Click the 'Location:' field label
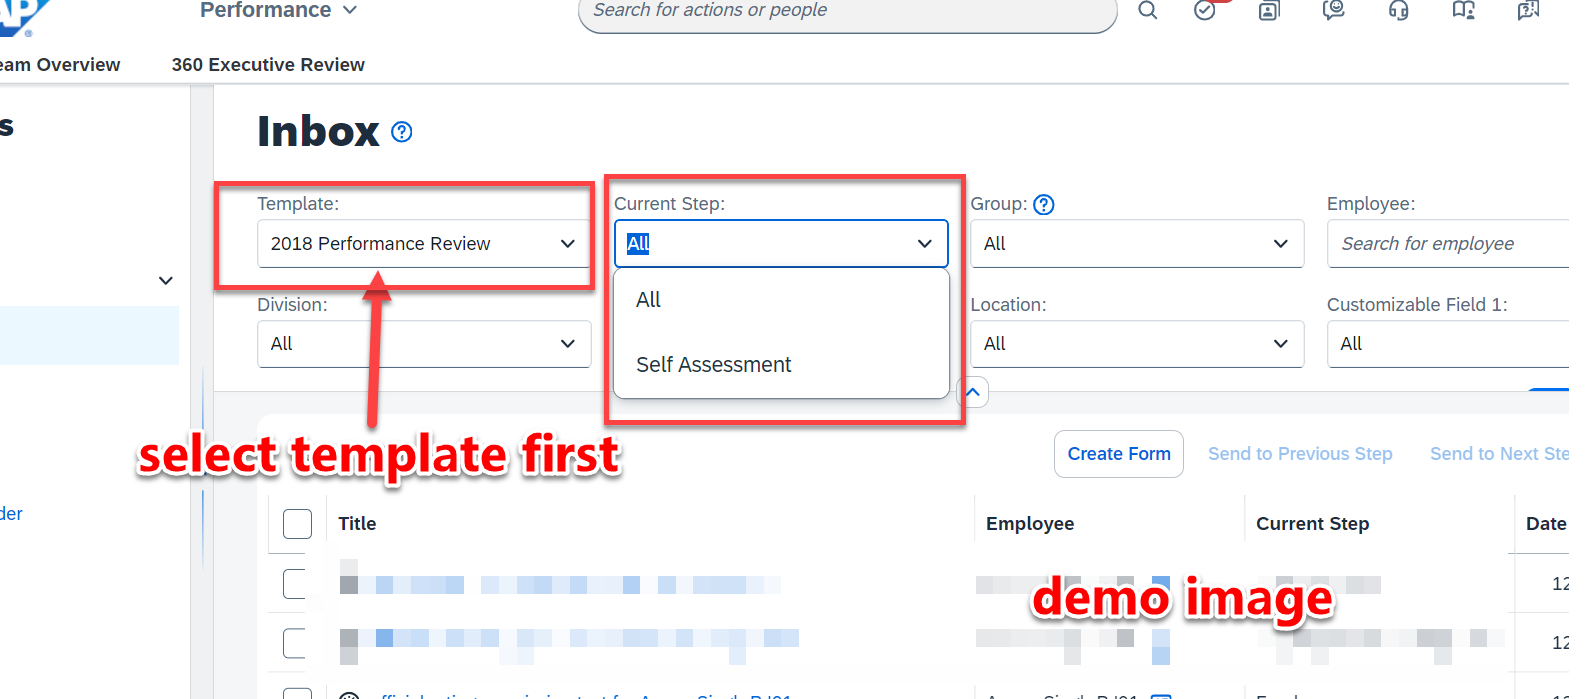Viewport: 1594px width, 699px height. 1008,305
